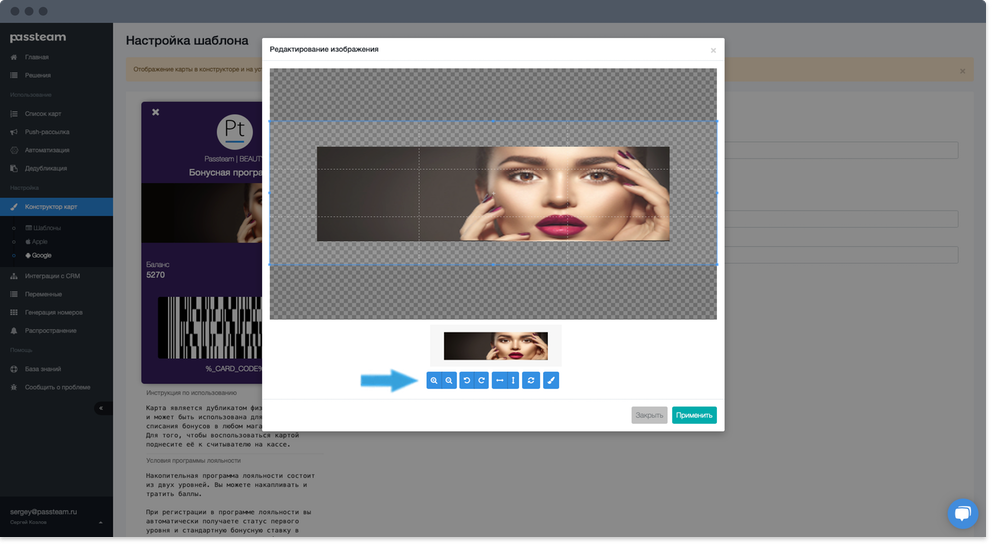993x544 pixels.
Task: Click the X on the card preview
Action: [x=155, y=112]
